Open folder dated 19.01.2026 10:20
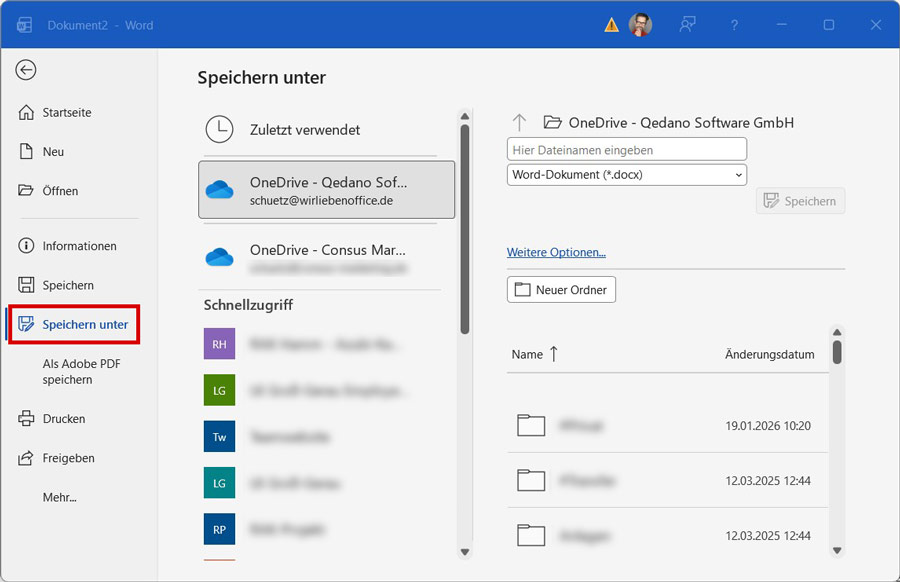Image resolution: width=900 pixels, height=582 pixels. click(668, 425)
